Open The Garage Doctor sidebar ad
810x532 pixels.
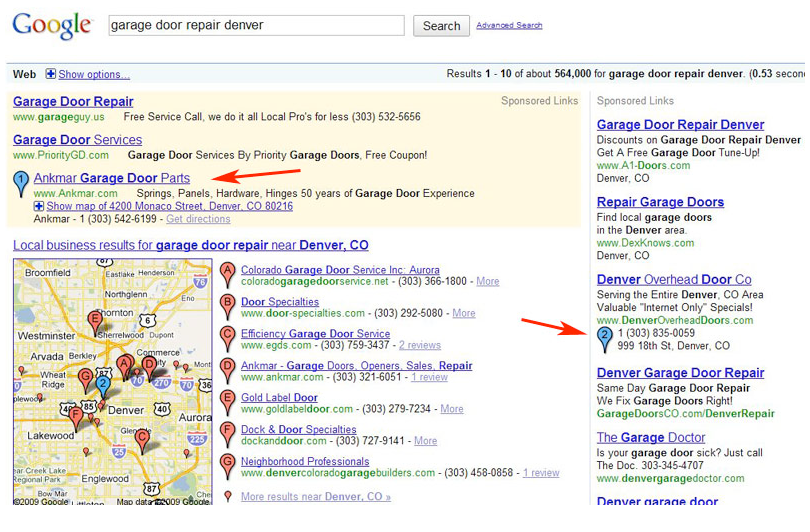[x=651, y=437]
